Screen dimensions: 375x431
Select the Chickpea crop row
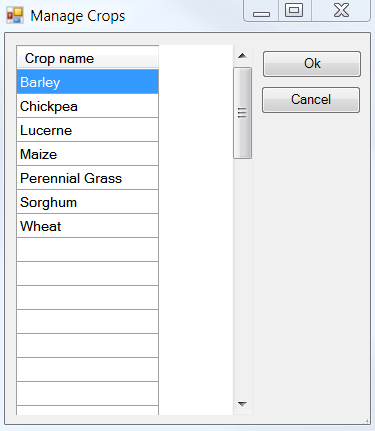[x=88, y=106]
